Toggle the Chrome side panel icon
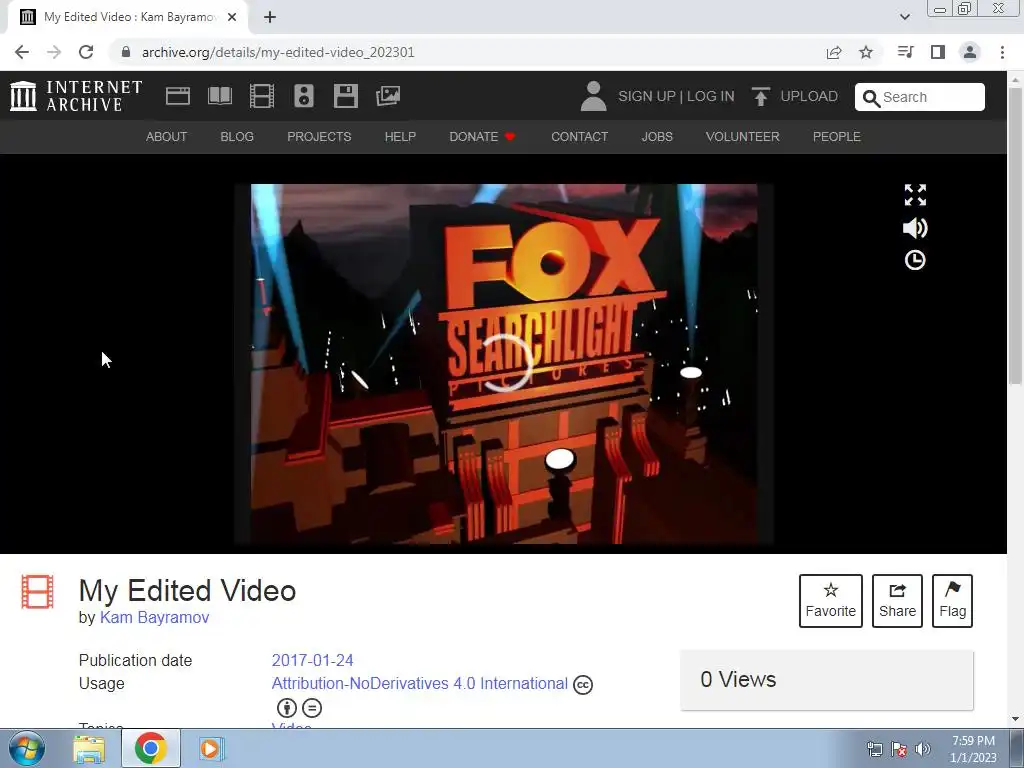Screen dimensions: 1024x768 938,52
